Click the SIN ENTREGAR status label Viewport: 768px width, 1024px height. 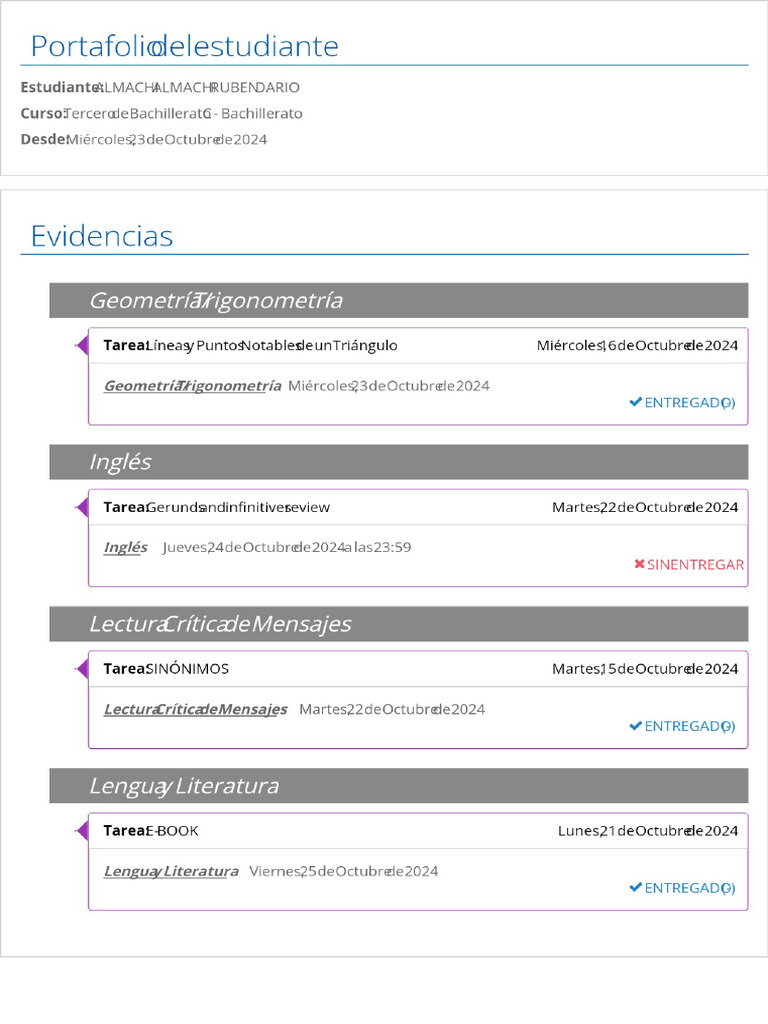pyautogui.click(x=695, y=564)
